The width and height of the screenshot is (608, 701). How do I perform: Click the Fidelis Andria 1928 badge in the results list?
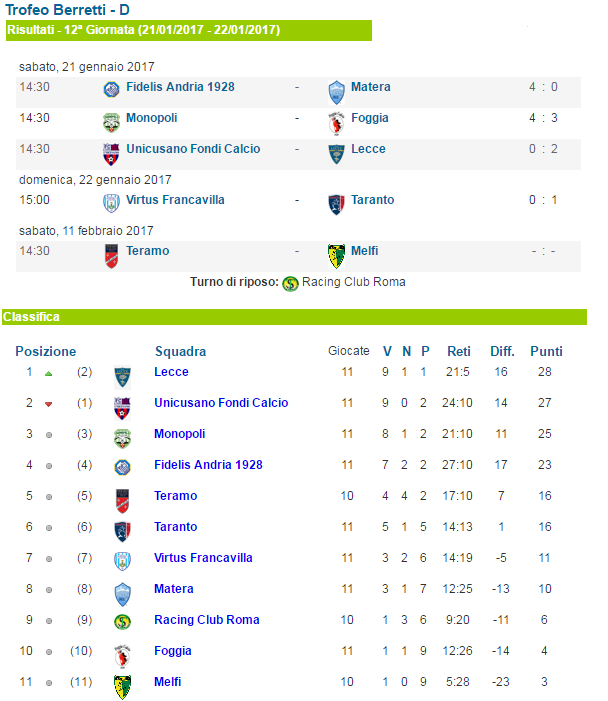click(111, 89)
